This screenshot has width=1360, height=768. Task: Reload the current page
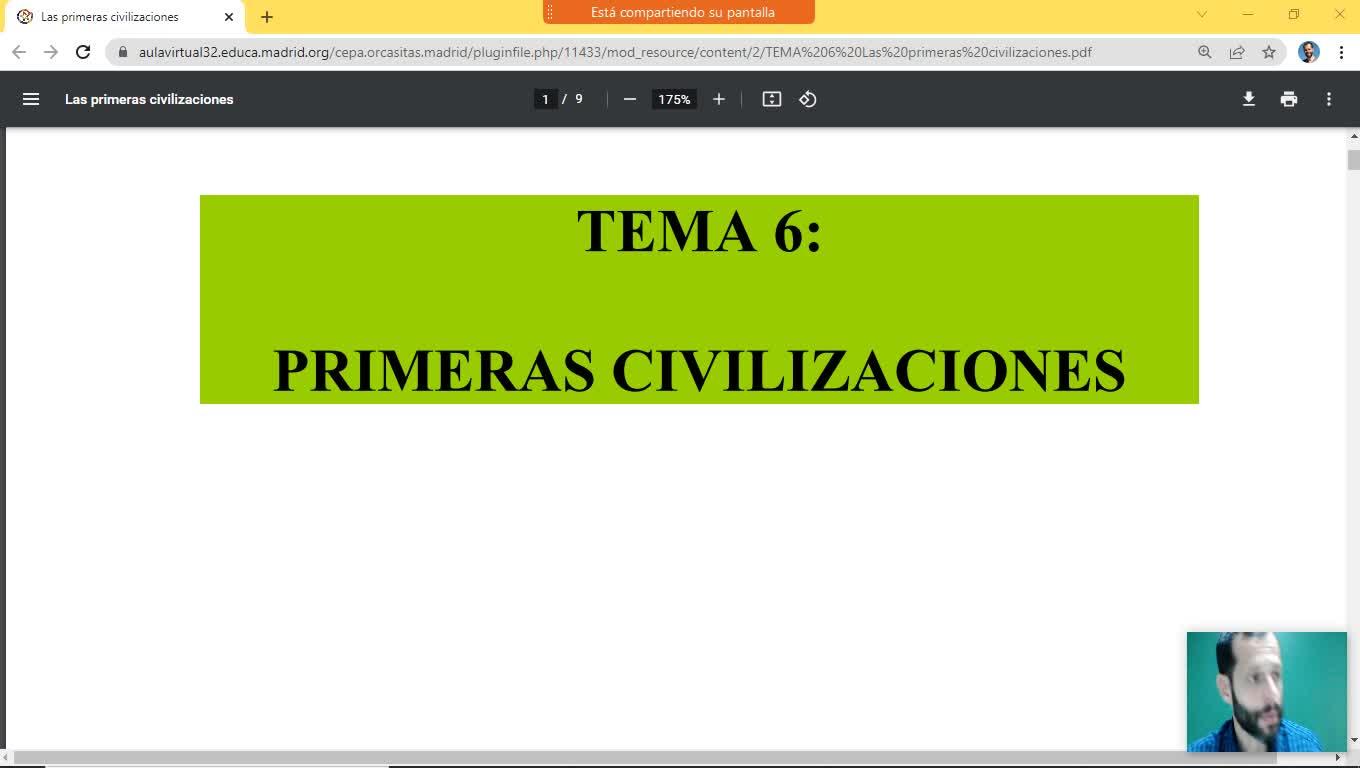coord(83,52)
